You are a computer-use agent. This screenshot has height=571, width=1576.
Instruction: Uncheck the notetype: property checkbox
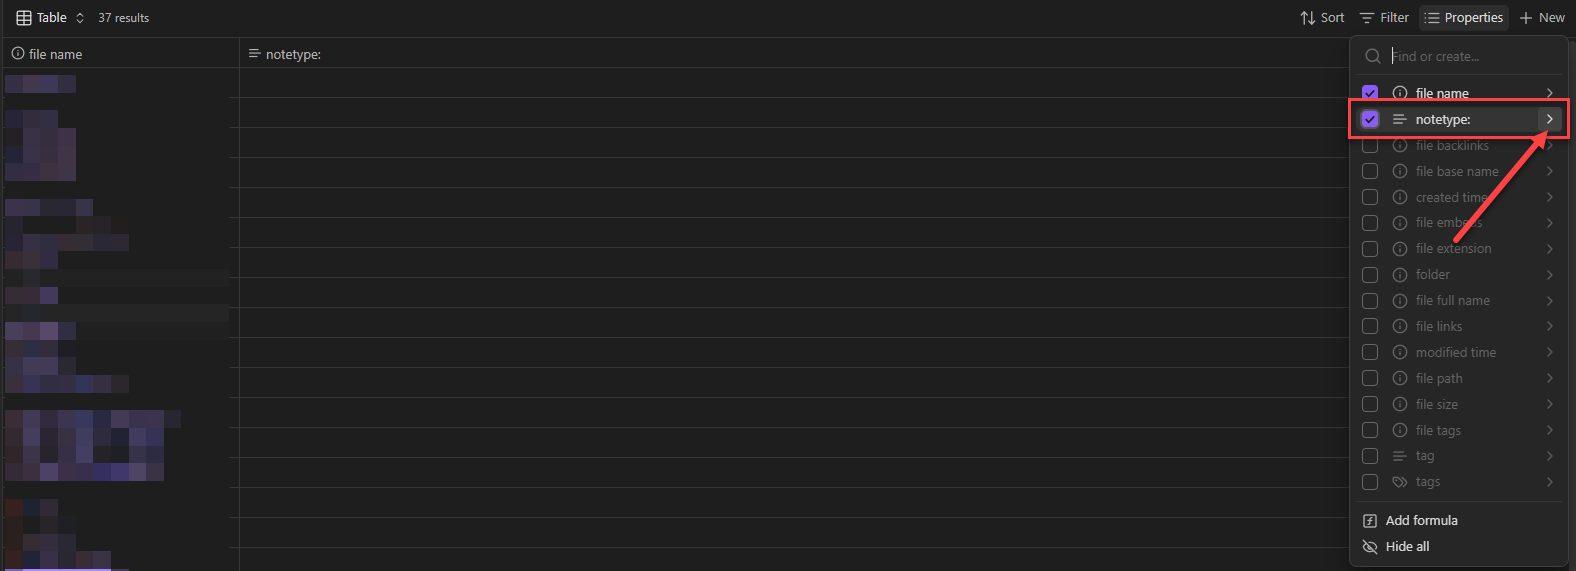tap(1370, 119)
